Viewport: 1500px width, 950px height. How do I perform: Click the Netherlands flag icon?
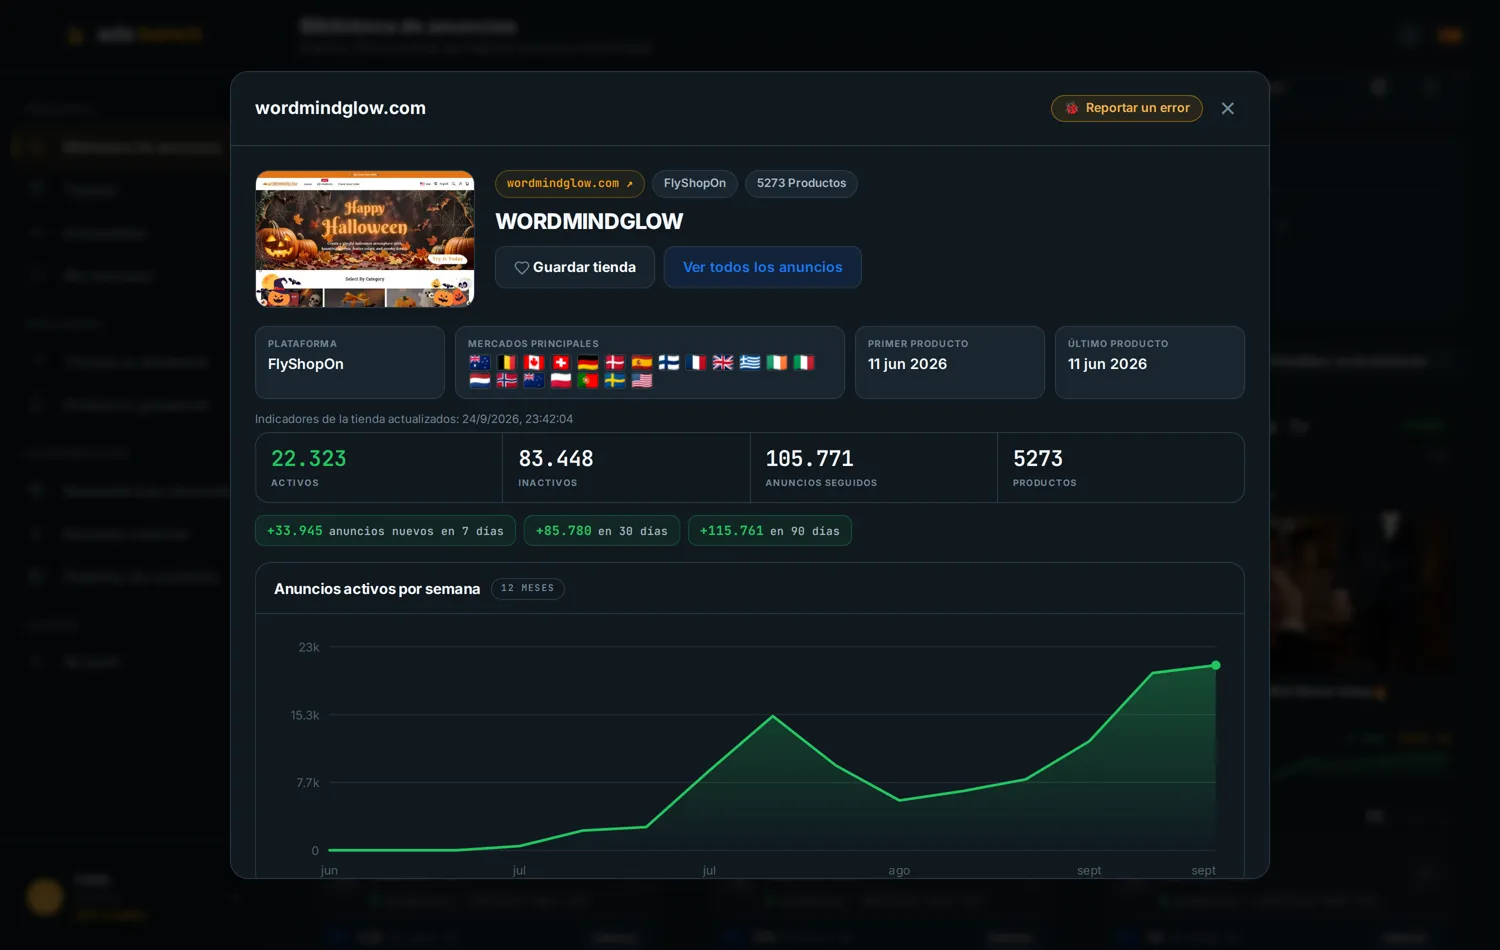pyautogui.click(x=480, y=381)
